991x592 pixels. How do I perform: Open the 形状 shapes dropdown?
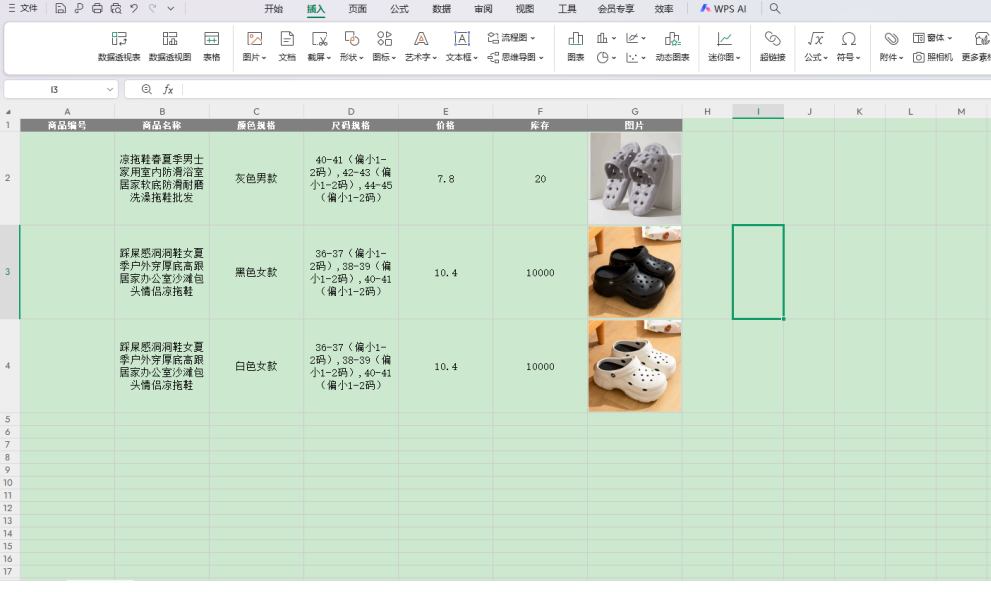point(351,47)
